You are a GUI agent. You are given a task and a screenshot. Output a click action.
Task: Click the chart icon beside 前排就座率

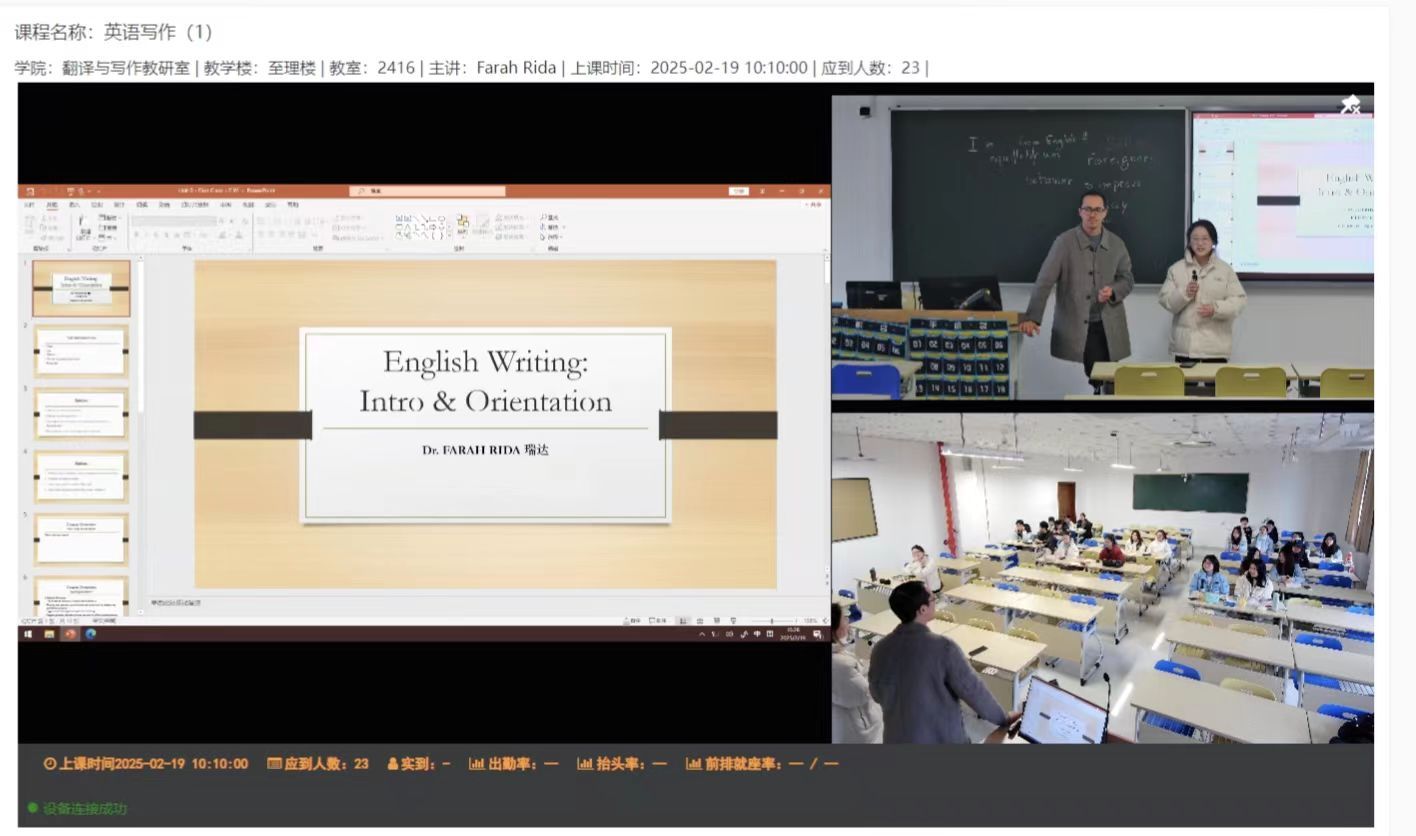[x=693, y=764]
